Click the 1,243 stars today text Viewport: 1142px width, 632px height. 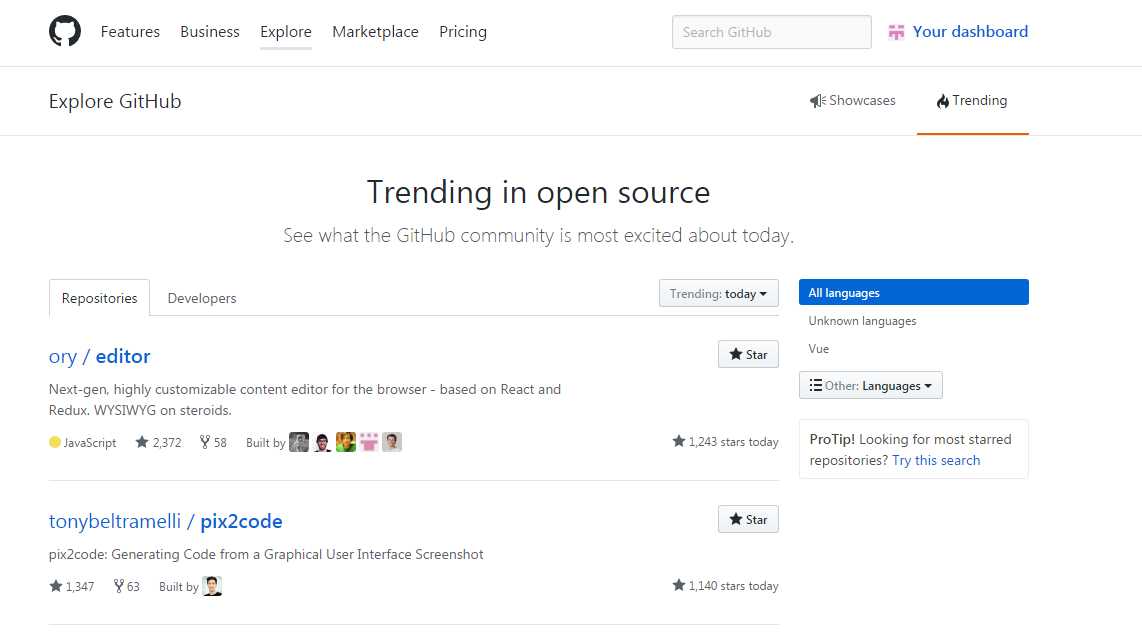tap(726, 441)
